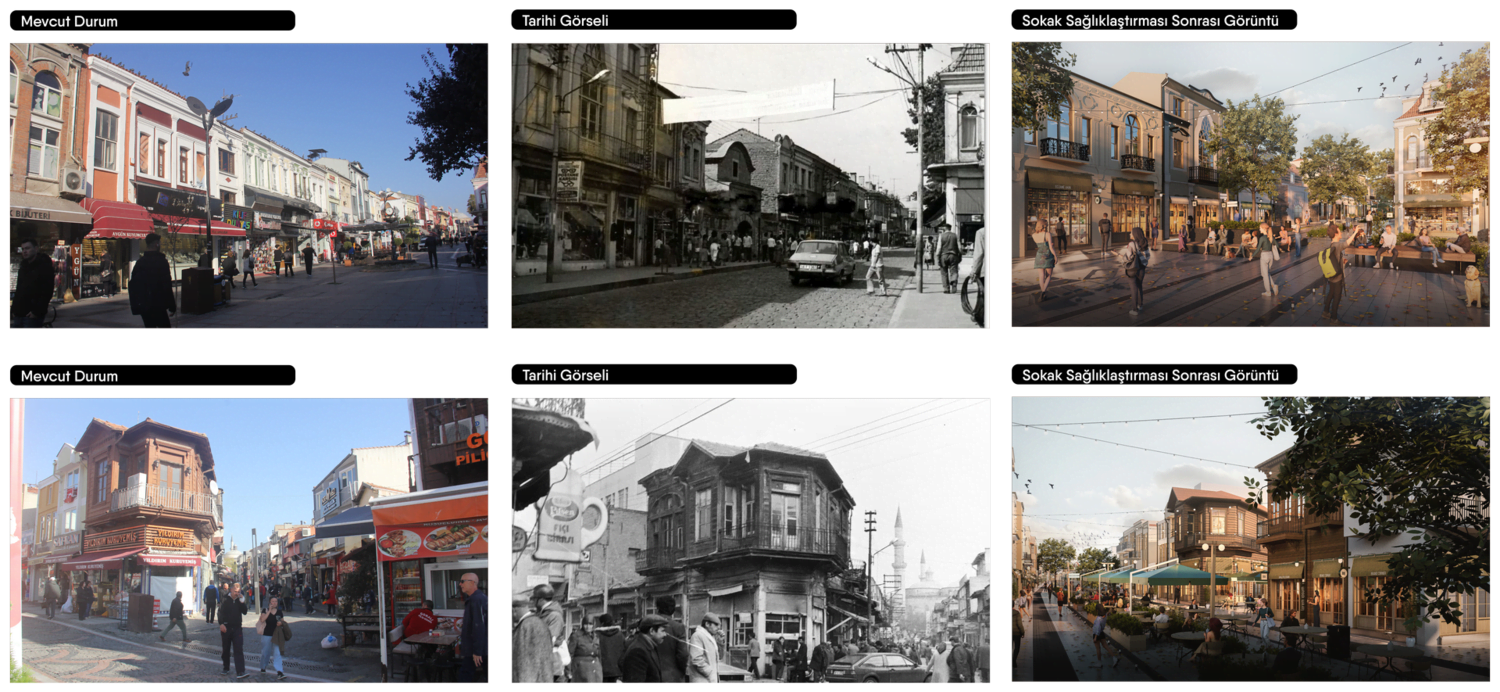Click the 'Tarihi Görseli' label above the vintage car photo
This screenshot has width=1500, height=692.
(x=565, y=21)
